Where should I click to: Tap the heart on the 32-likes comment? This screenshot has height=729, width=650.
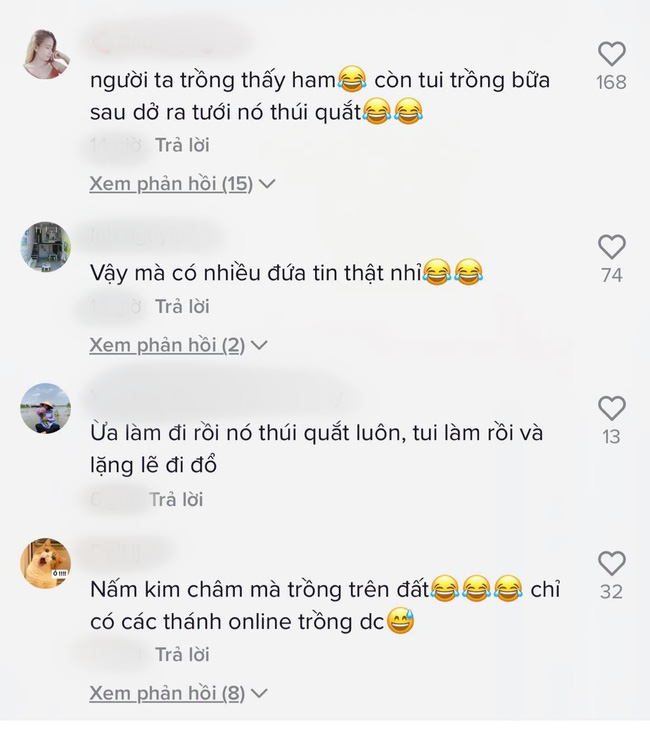click(611, 563)
